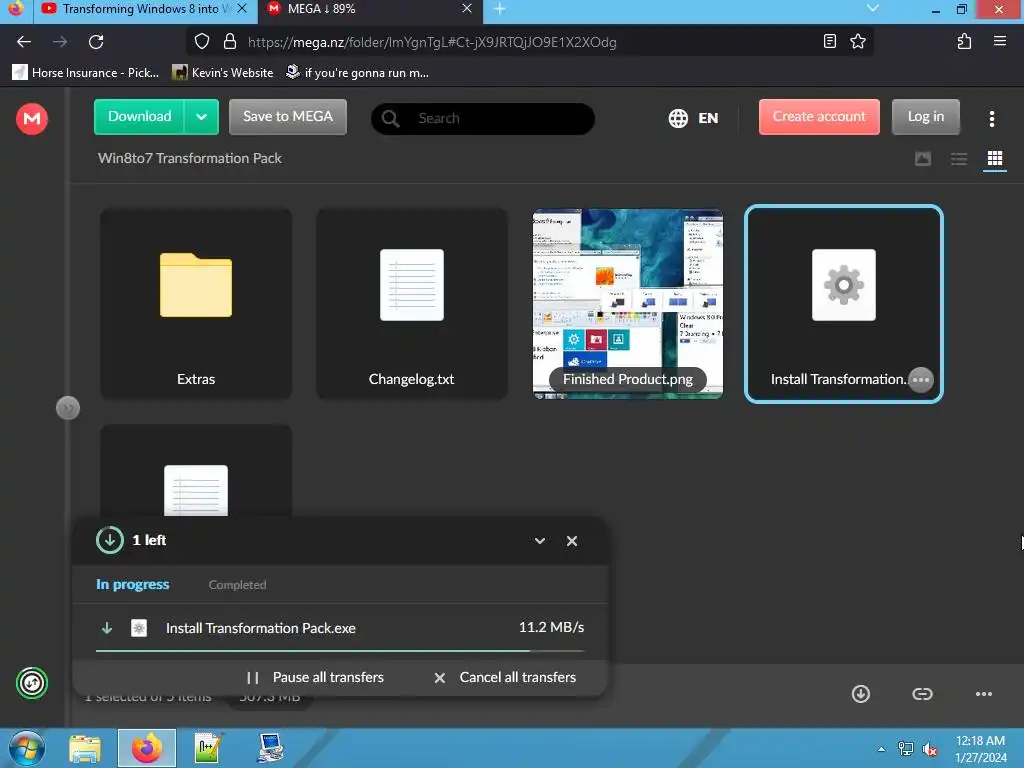Select the partially hidden text file tile
The height and width of the screenshot is (768, 1024).
[x=196, y=470]
